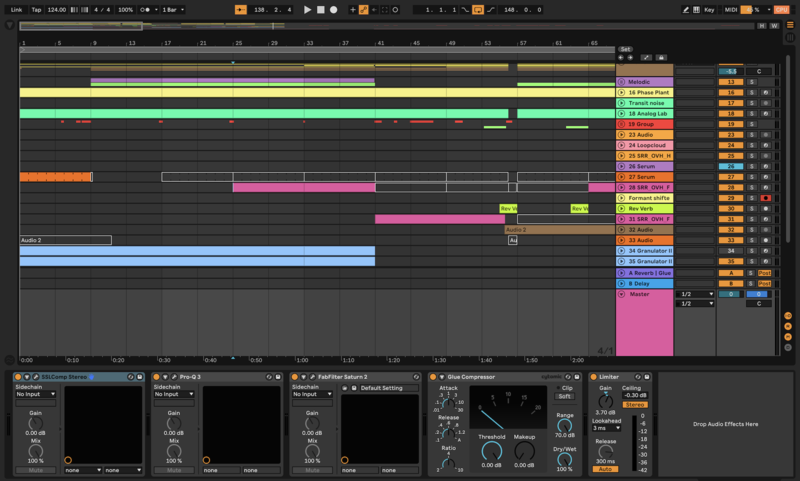Open the quantization menu set to 1 Bar

[172, 9]
